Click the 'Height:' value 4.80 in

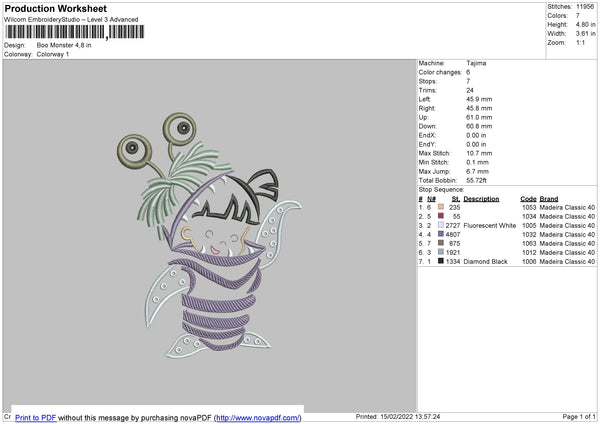click(585, 24)
